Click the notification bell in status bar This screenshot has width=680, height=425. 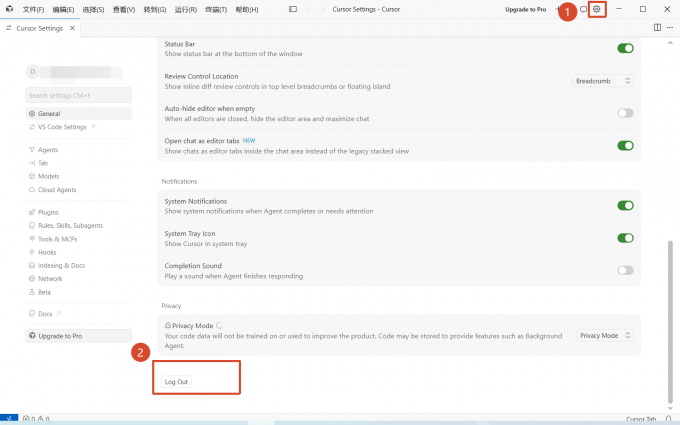pyautogui.click(x=668, y=419)
